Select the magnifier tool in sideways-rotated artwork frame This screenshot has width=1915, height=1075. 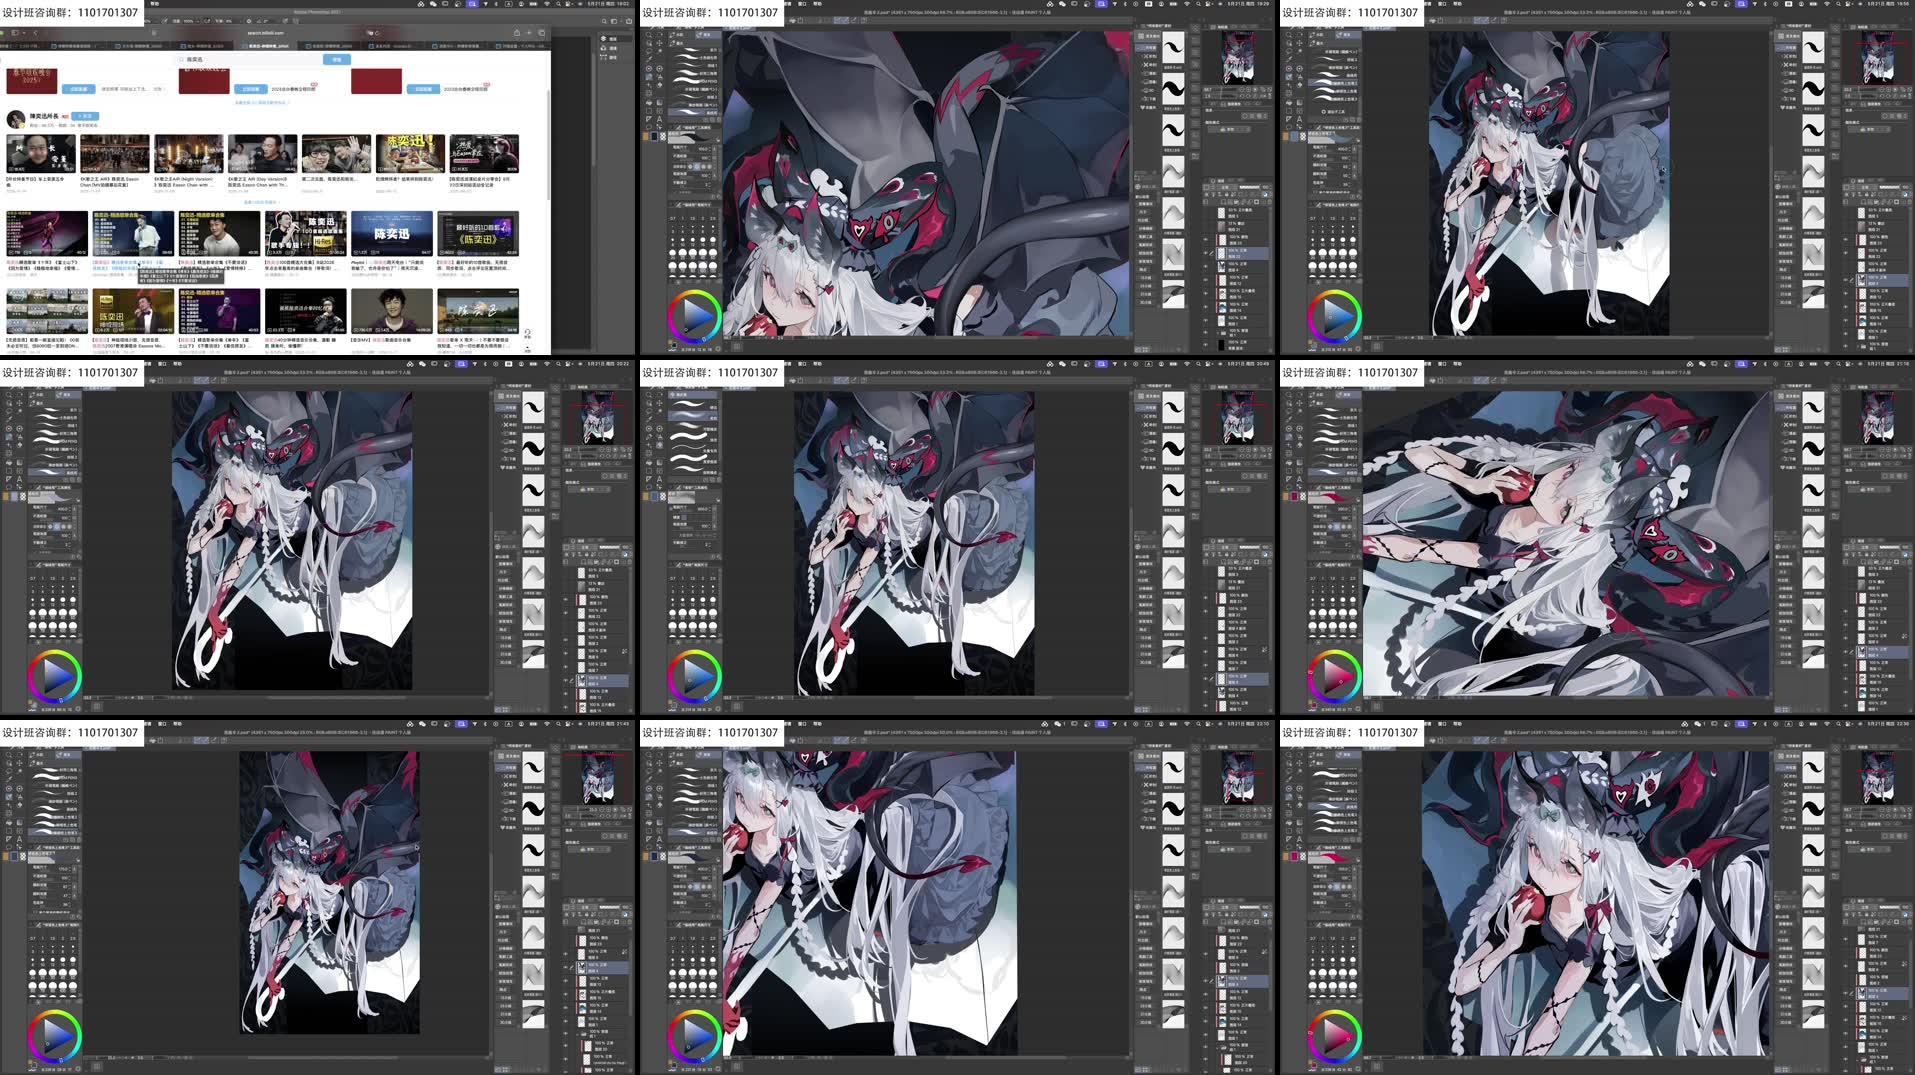(x=1289, y=394)
